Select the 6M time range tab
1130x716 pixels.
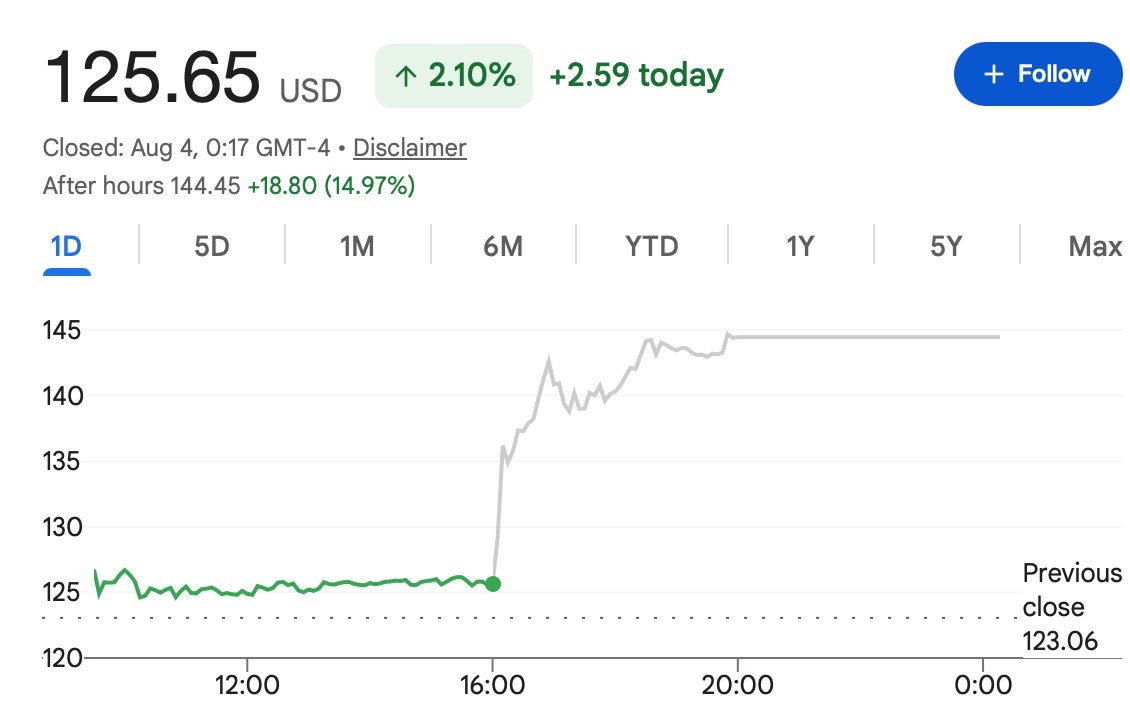tap(503, 247)
